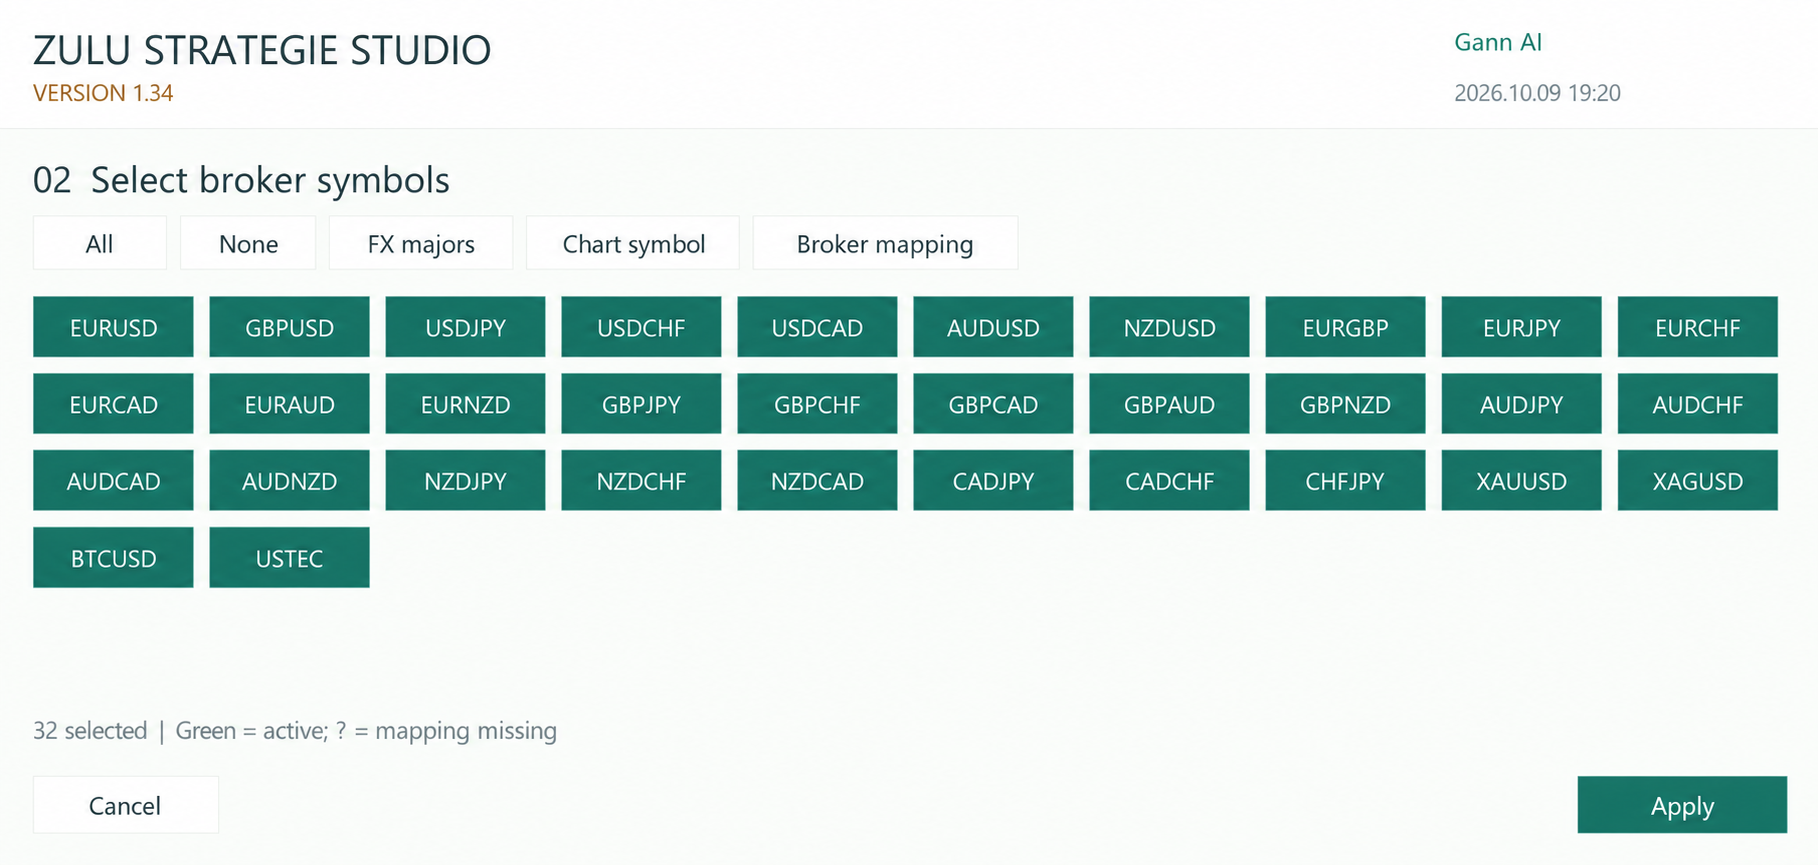1818x865 pixels.
Task: Toggle the NZDUSD symbol
Action: [1169, 327]
